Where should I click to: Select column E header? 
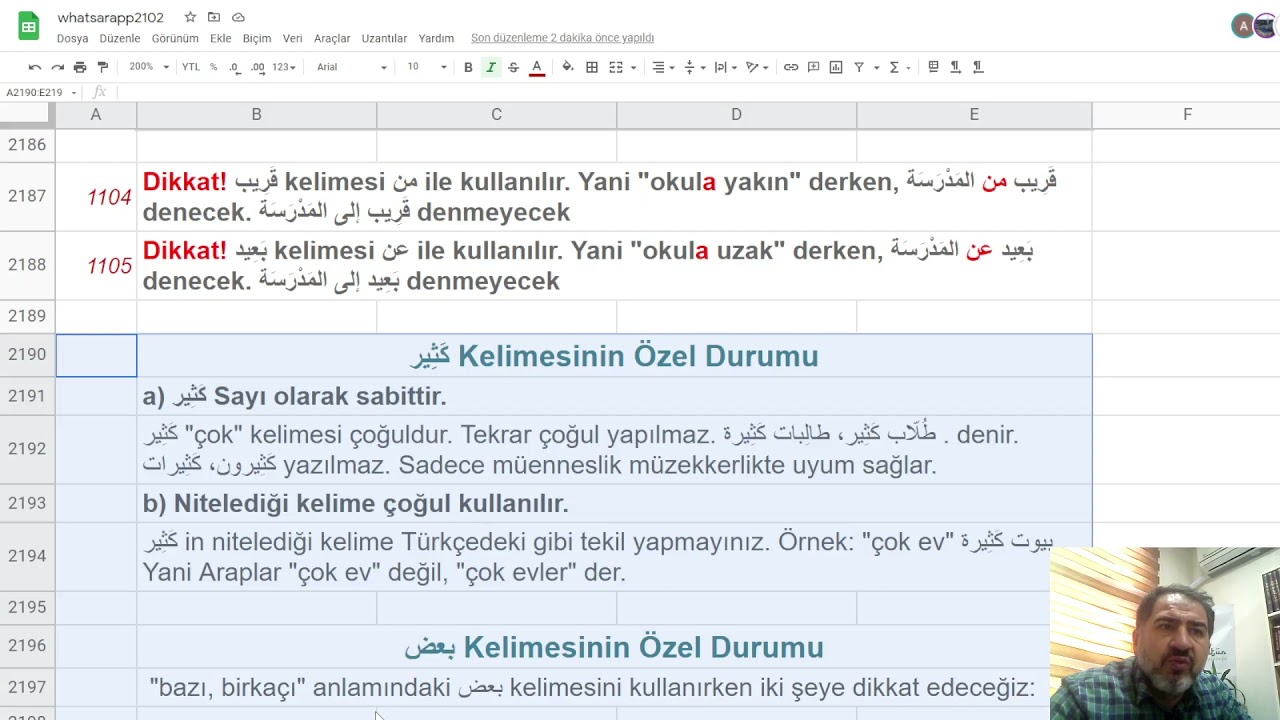tap(974, 115)
